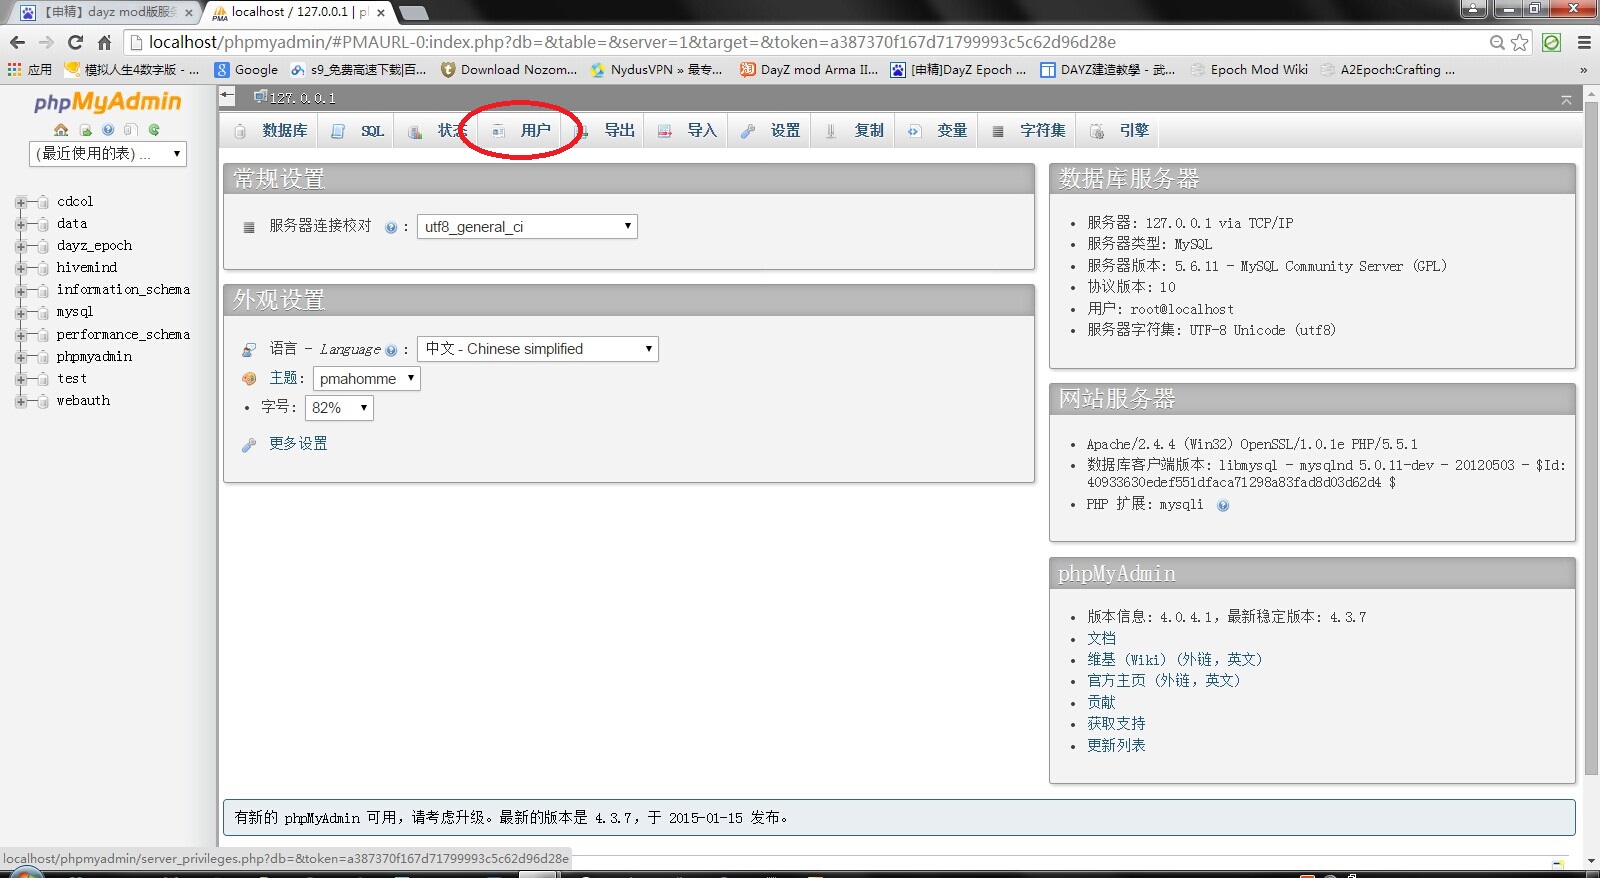Expand the data database tree node
Screen dimensions: 1600x878
(21, 224)
